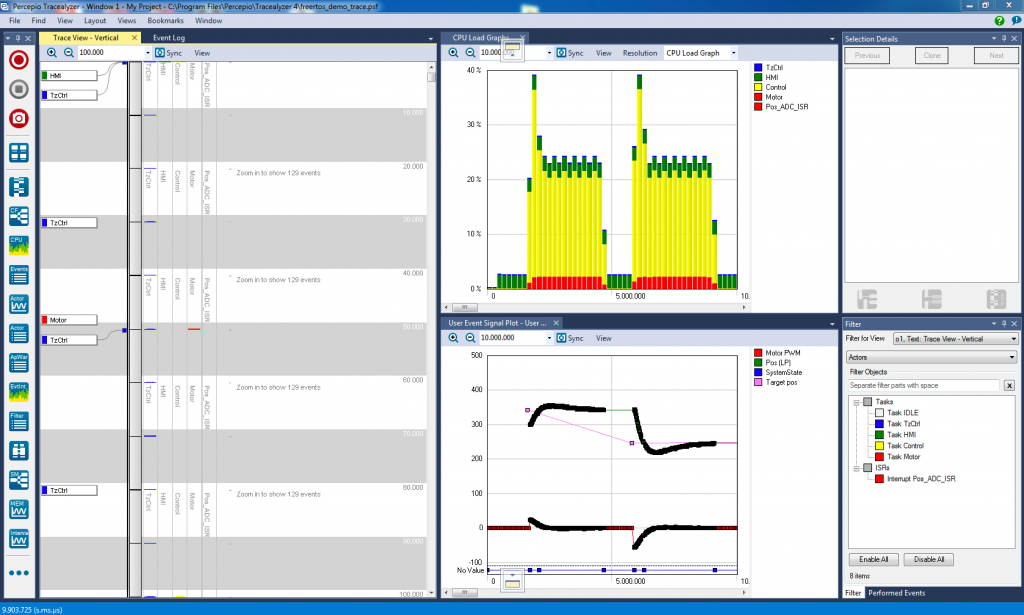This screenshot has width=1024, height=615.
Task: Open the Bookmarks menu
Action: pos(165,20)
